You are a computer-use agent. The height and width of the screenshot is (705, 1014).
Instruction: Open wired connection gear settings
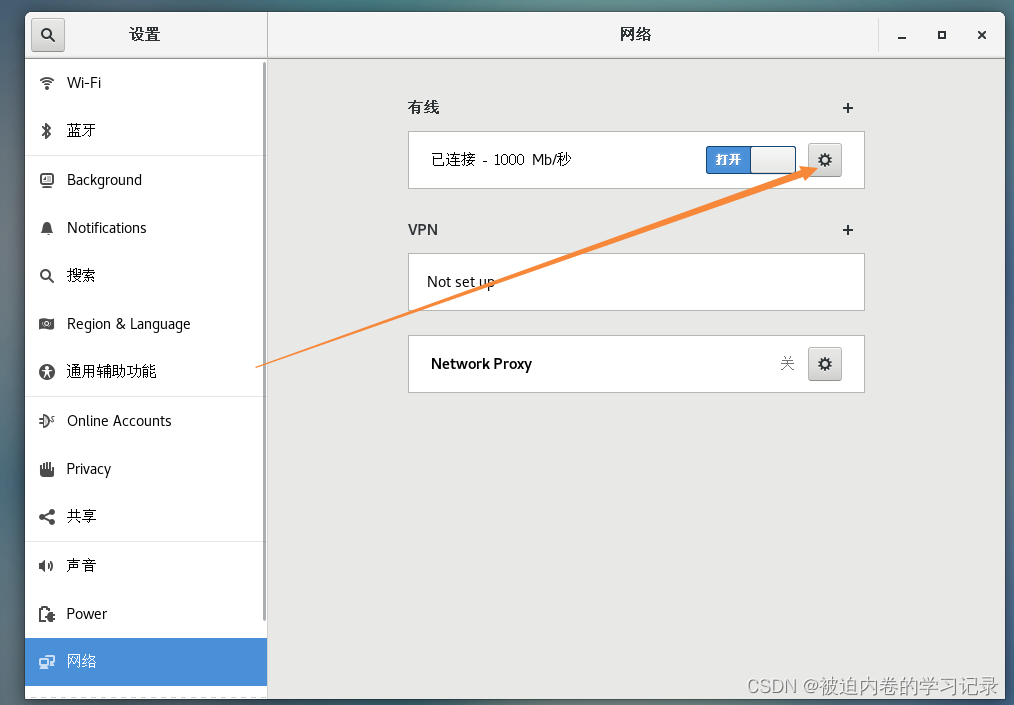(x=825, y=160)
